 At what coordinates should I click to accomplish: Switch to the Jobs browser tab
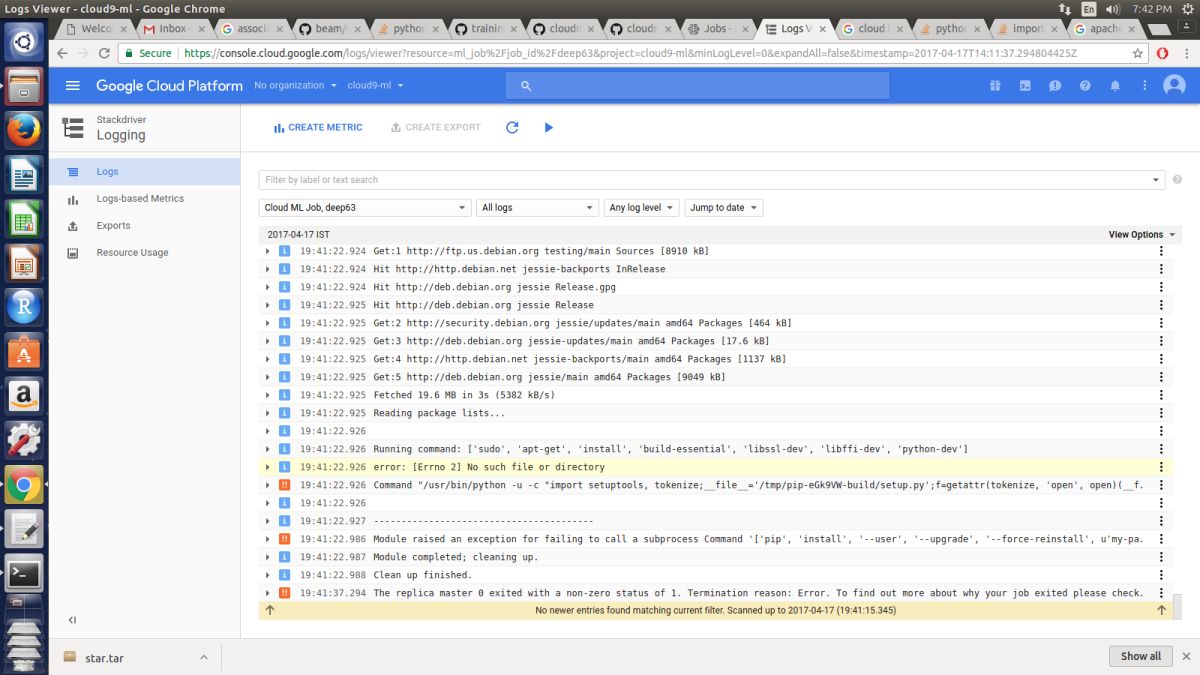click(x=715, y=29)
